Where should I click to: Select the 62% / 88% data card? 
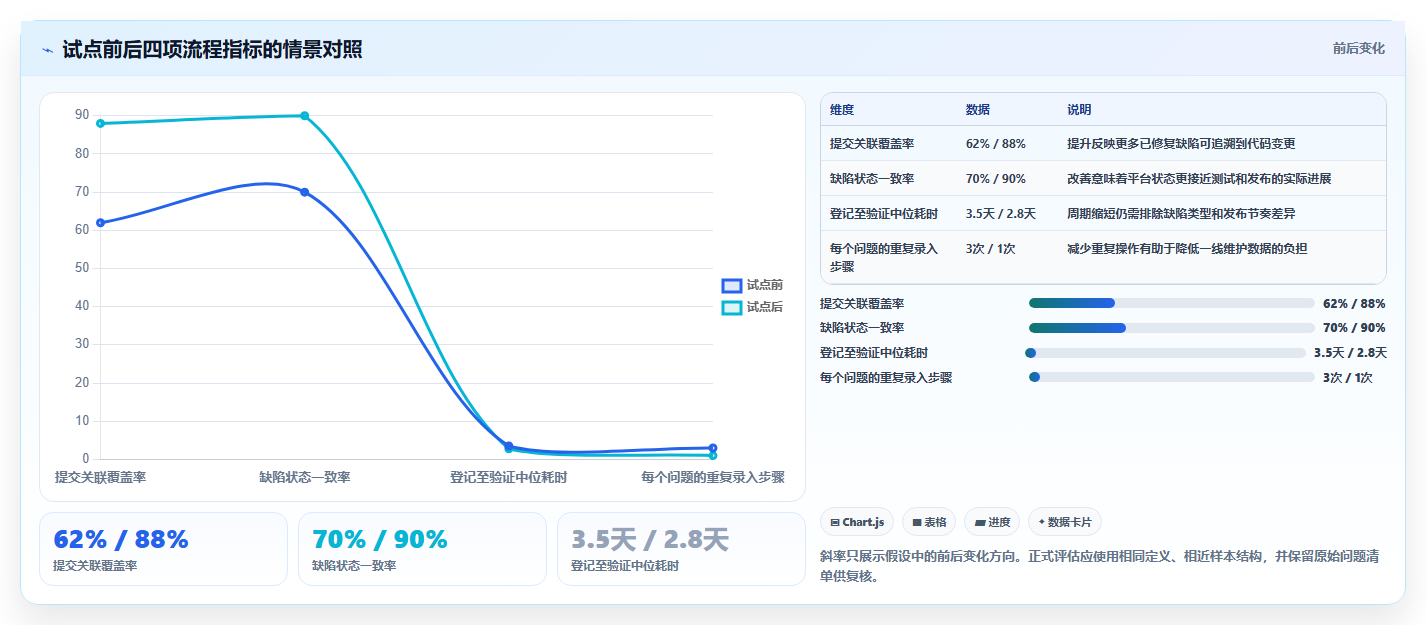tap(163, 549)
